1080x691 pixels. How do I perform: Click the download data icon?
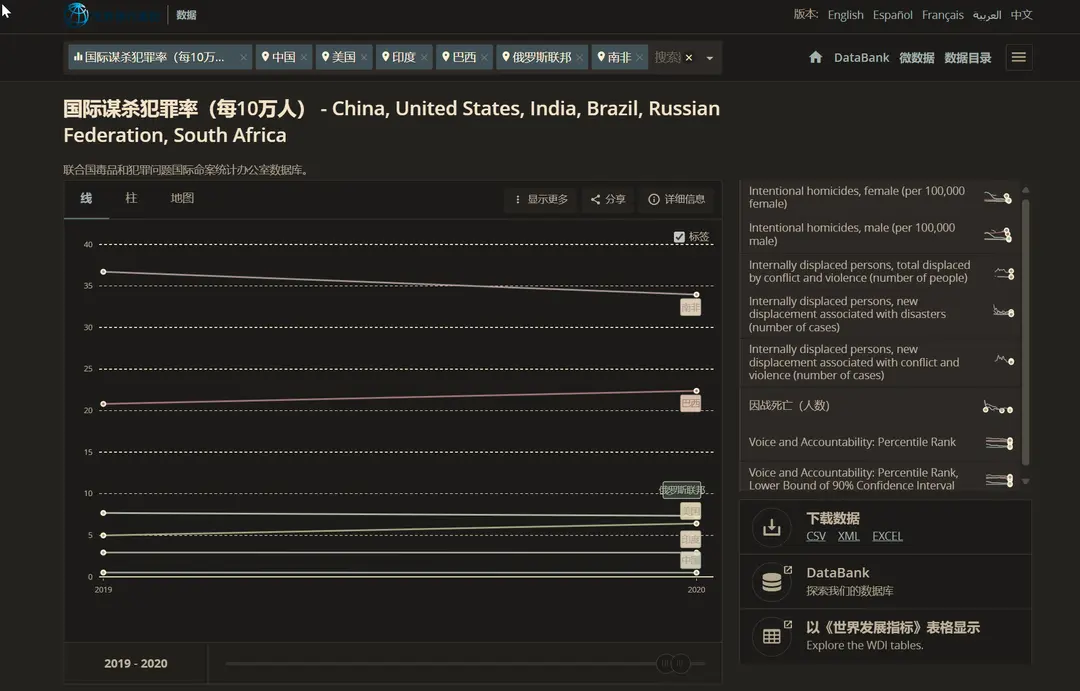tap(771, 527)
